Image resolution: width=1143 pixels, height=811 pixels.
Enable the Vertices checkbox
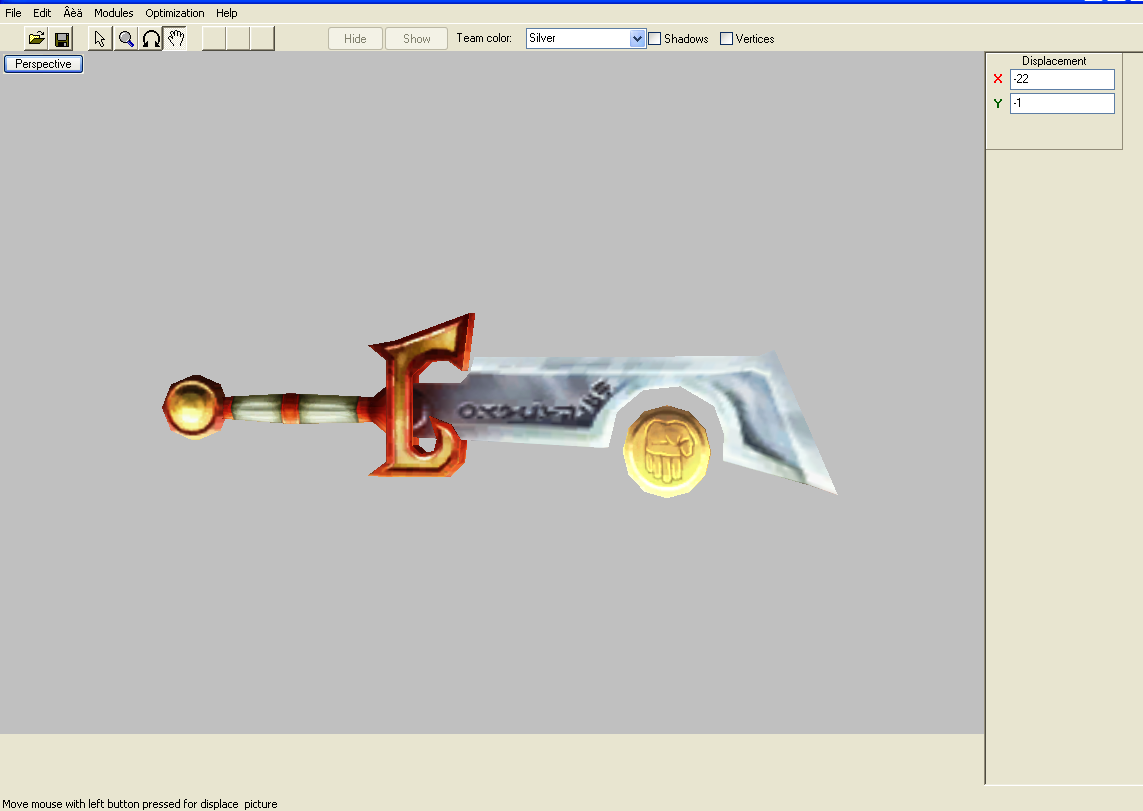(726, 39)
